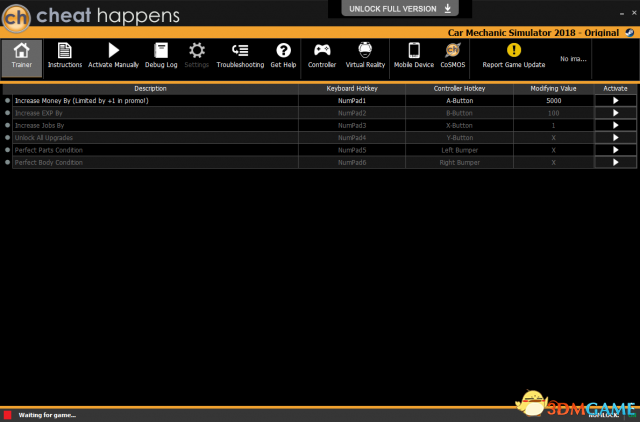Select the Increase Money By description row
The height and width of the screenshot is (422, 640).
coord(155,101)
